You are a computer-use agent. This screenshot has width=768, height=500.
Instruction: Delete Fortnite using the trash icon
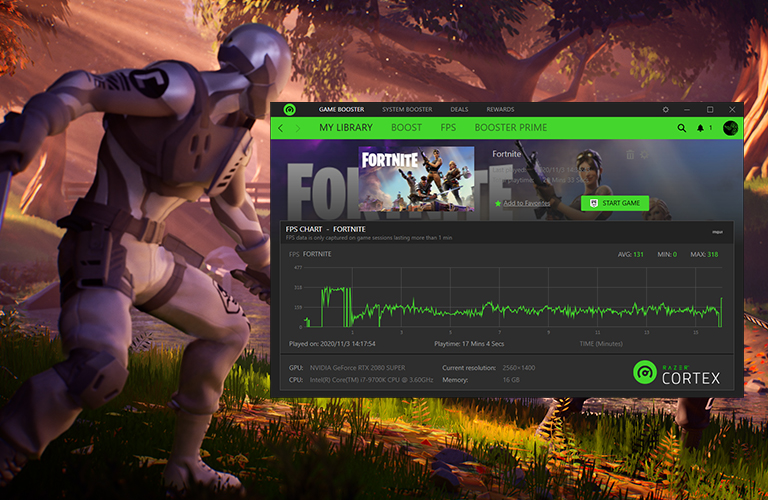click(630, 155)
